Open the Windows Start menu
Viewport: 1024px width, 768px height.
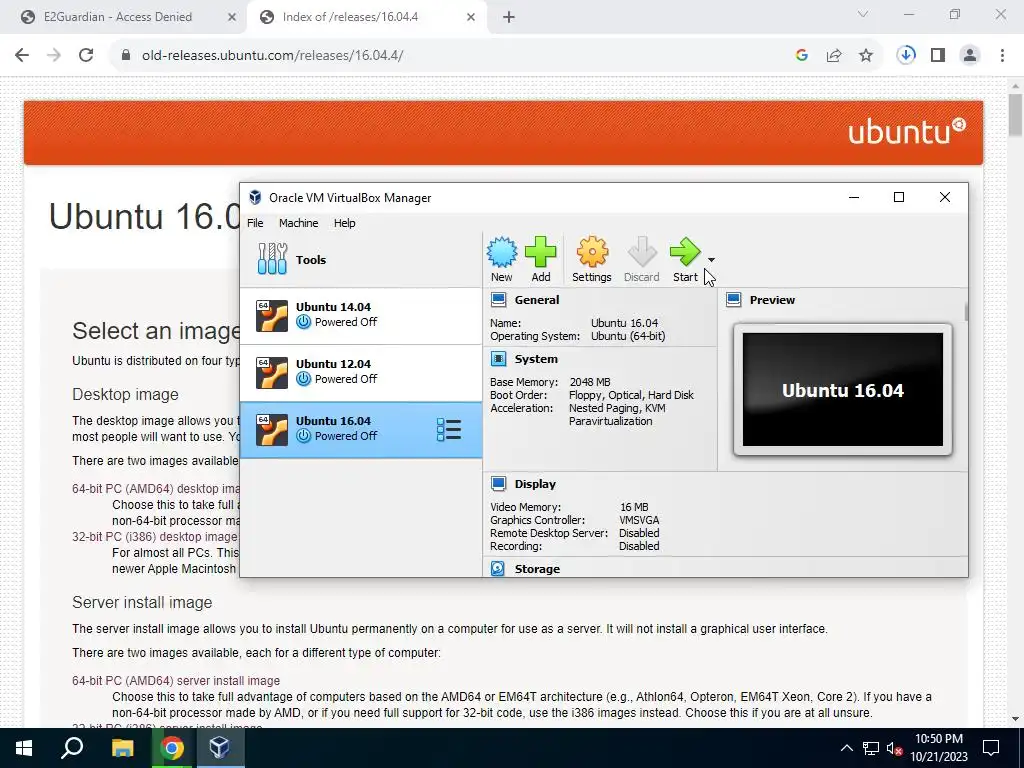point(24,748)
